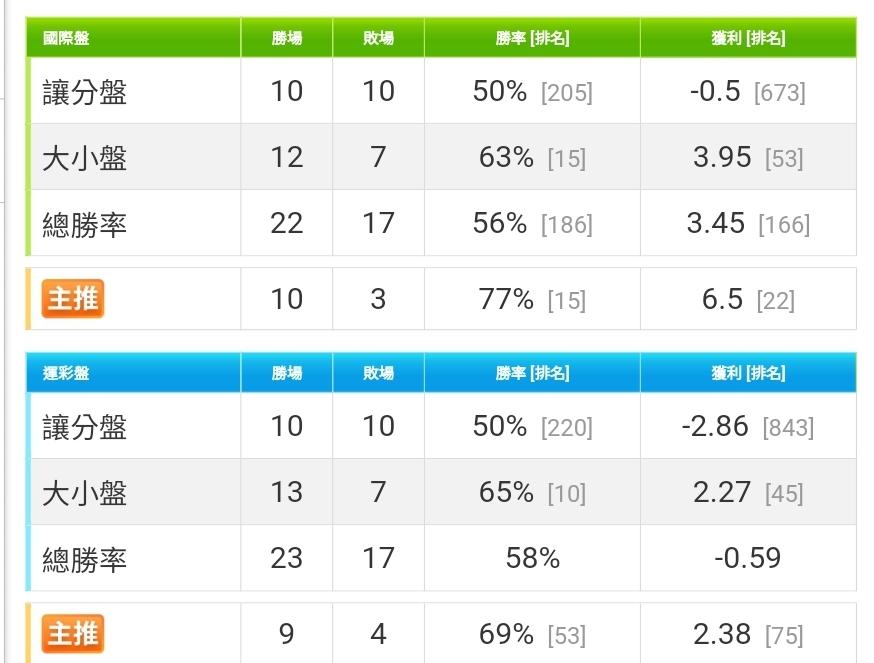Open the 總勝率 row under 國際盤
874x663 pixels.
coord(441,223)
